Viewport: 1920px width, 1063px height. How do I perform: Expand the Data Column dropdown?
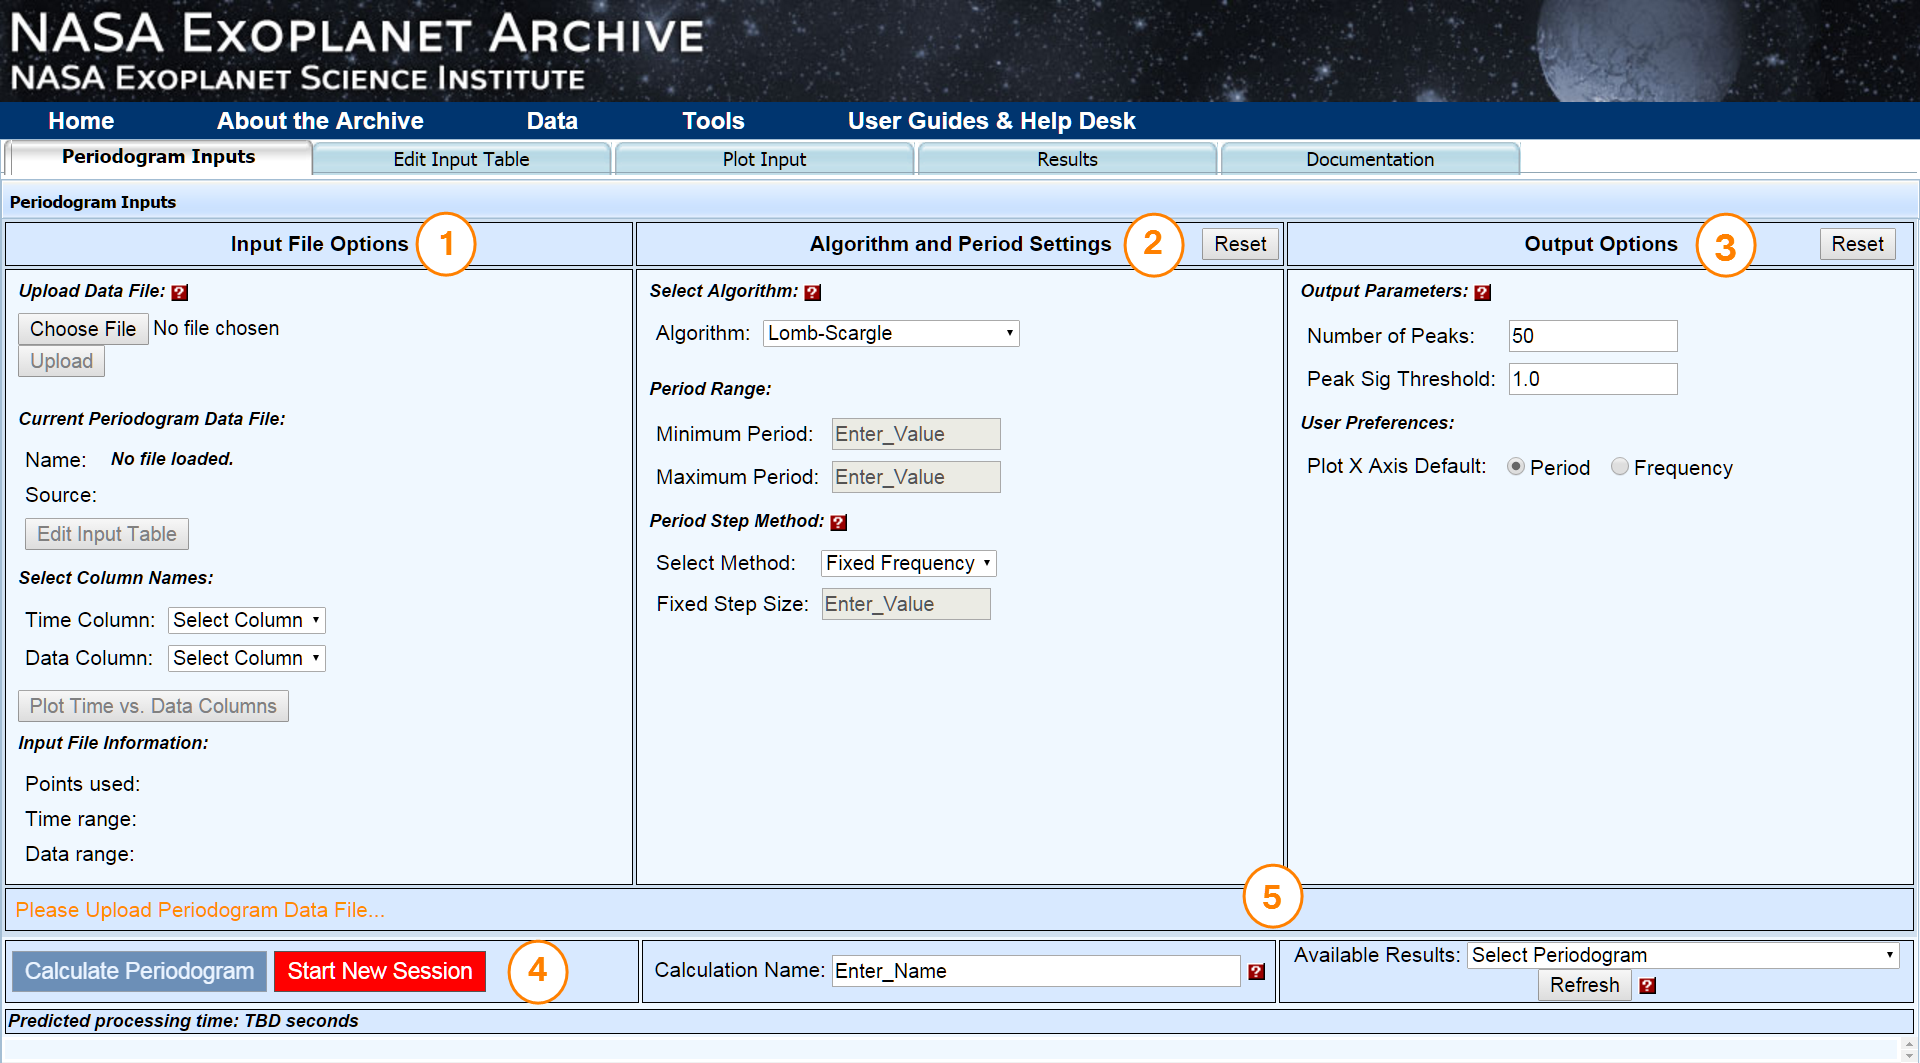click(247, 658)
